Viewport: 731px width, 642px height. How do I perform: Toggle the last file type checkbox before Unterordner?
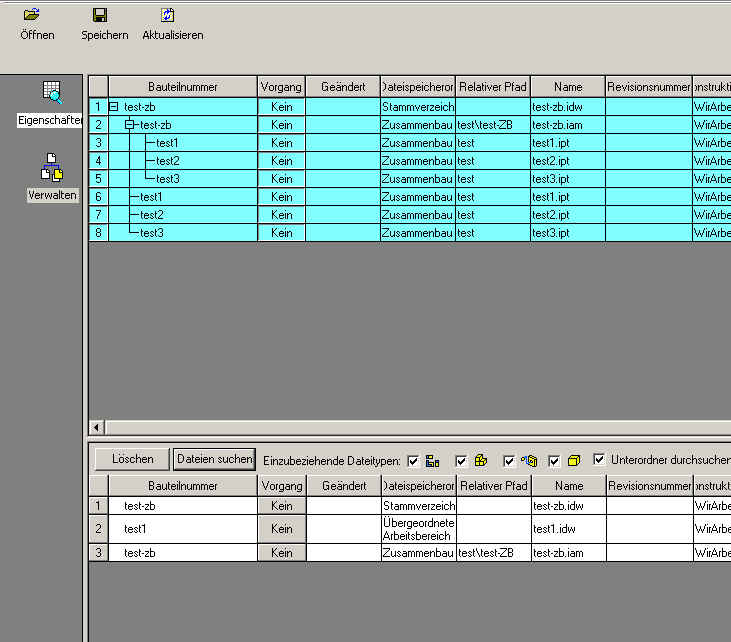[x=554, y=461]
